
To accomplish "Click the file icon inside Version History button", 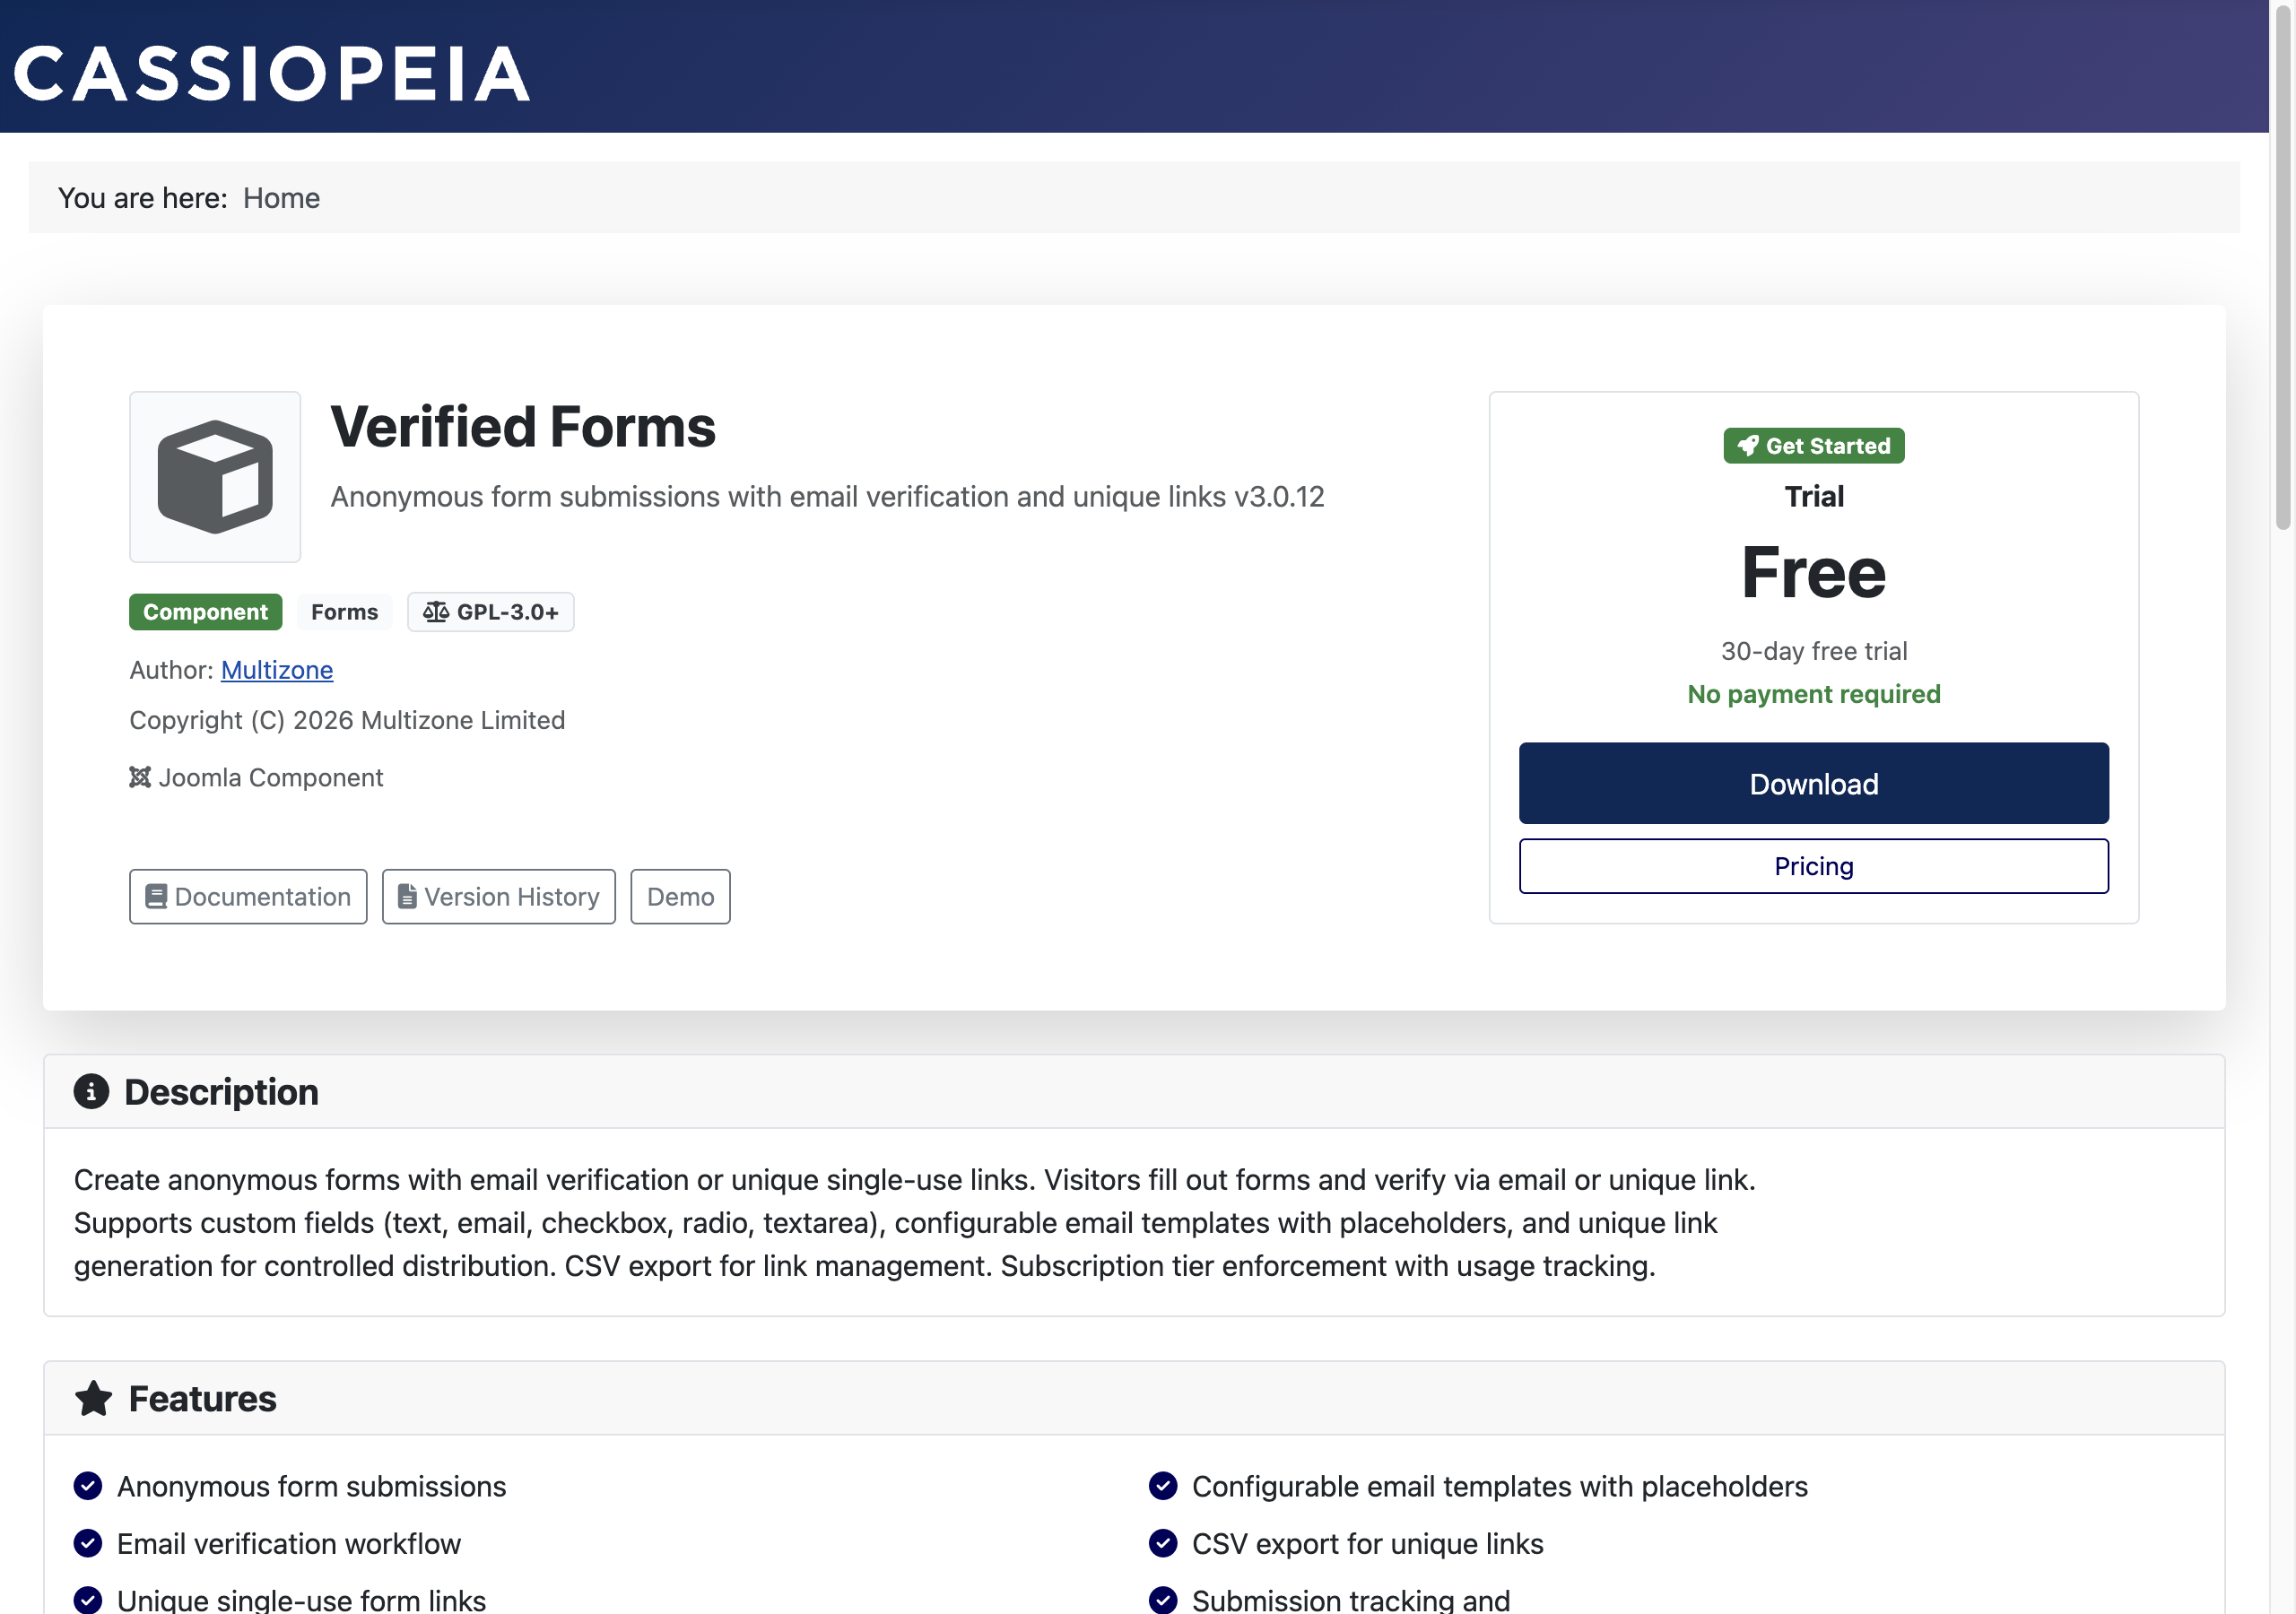I will click(406, 896).
